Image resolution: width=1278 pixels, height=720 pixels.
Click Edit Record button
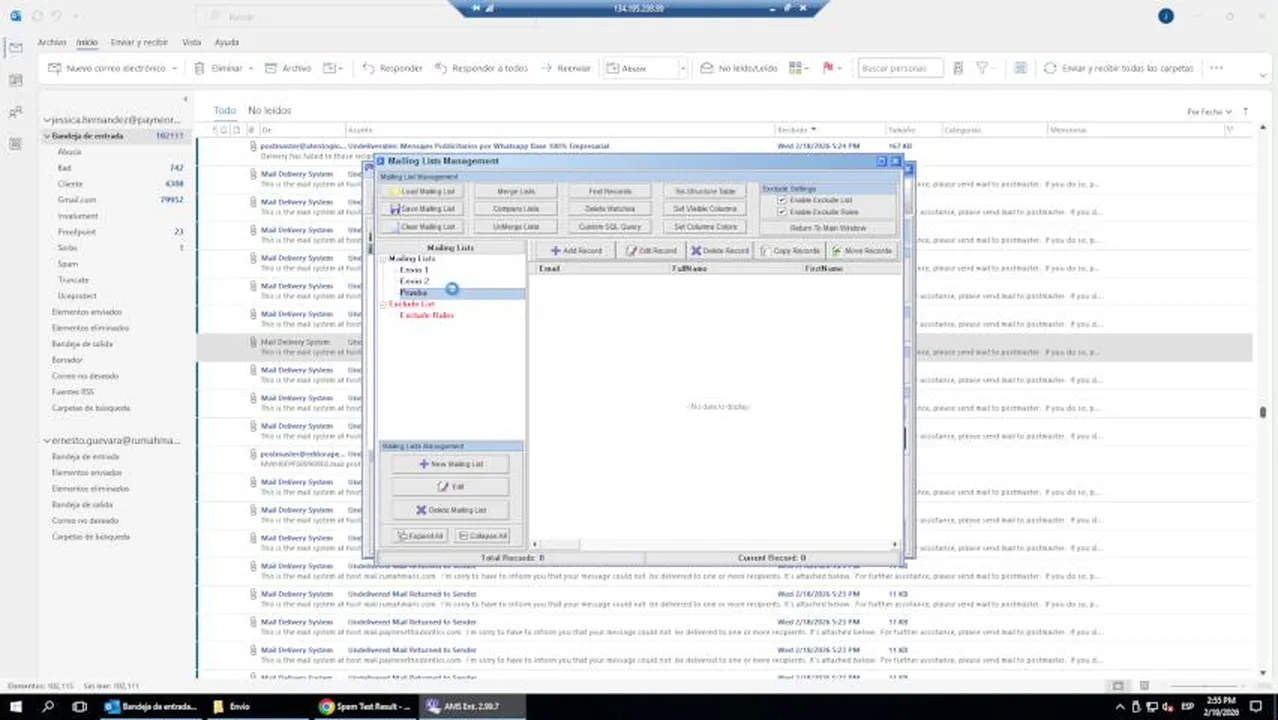click(651, 251)
